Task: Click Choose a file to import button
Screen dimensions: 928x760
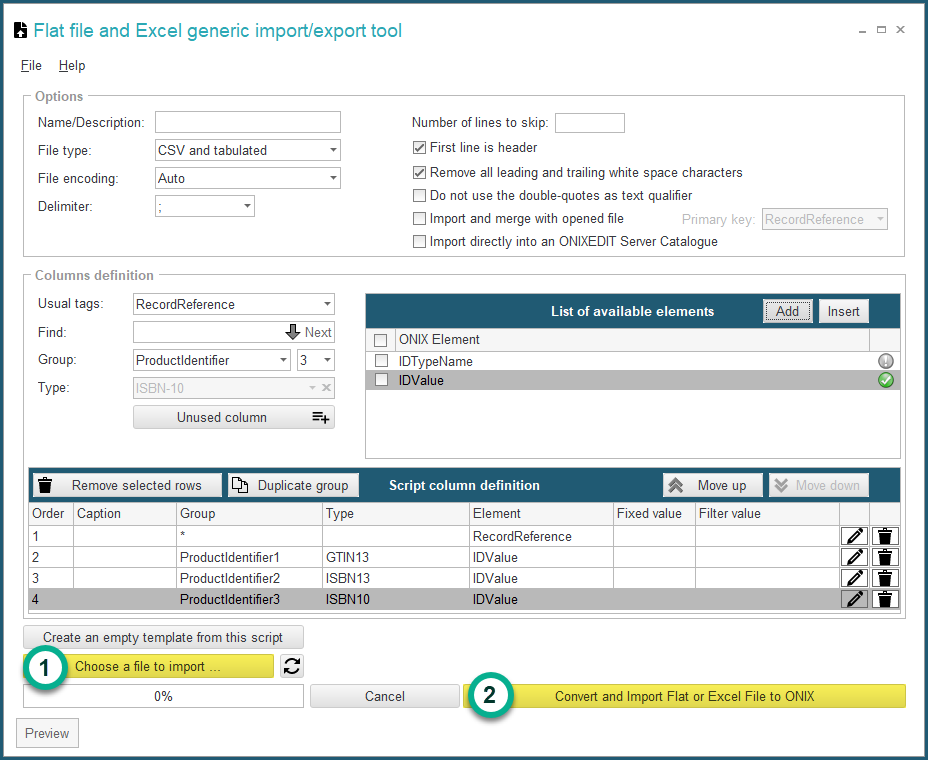Action: click(x=149, y=666)
